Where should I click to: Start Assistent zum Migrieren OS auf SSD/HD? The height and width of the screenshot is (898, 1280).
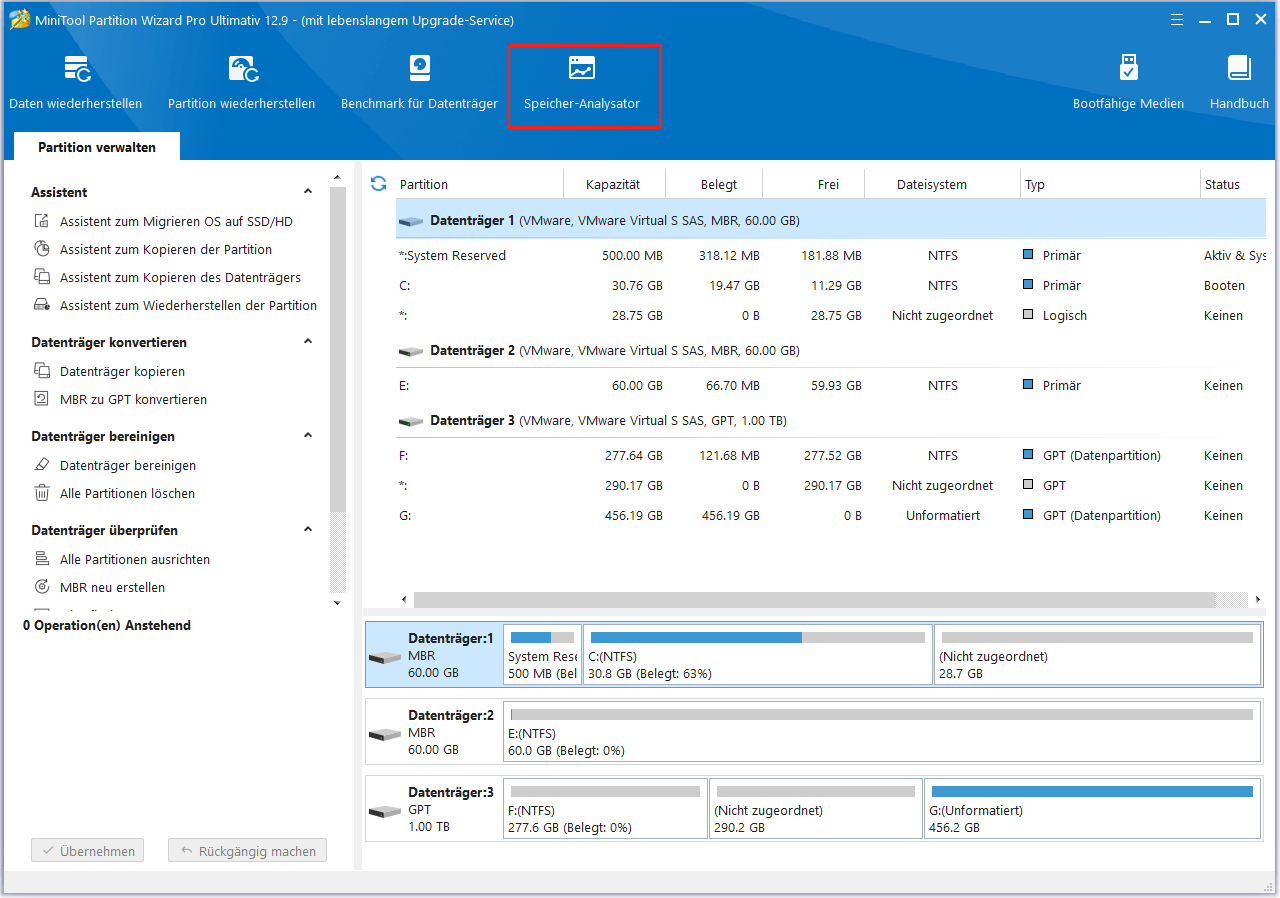(x=176, y=222)
